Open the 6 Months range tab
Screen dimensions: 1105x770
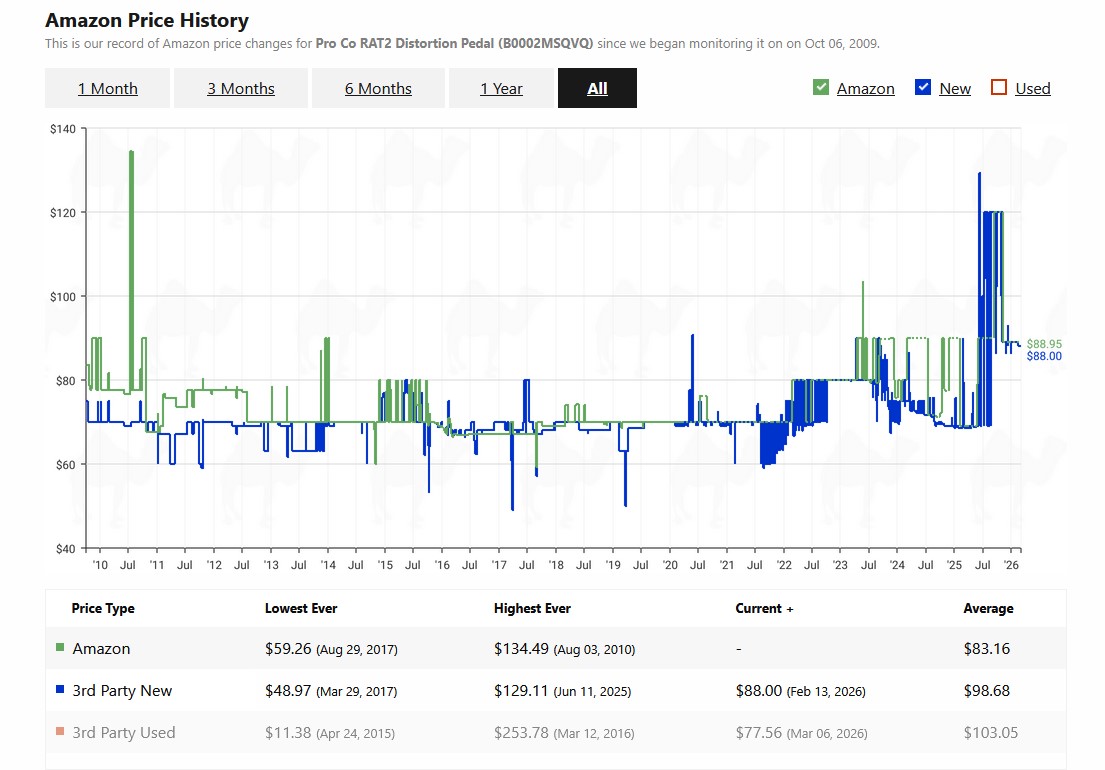(x=378, y=88)
